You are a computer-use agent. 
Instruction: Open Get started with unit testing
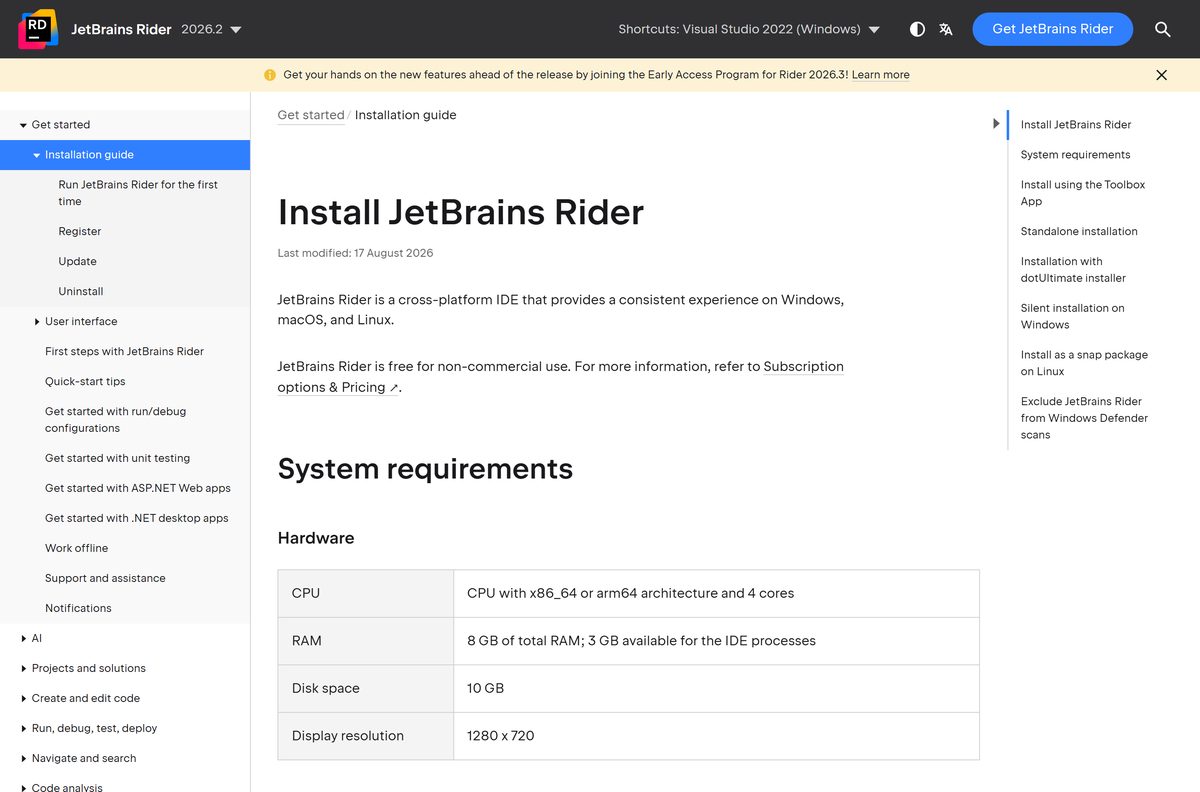[117, 458]
